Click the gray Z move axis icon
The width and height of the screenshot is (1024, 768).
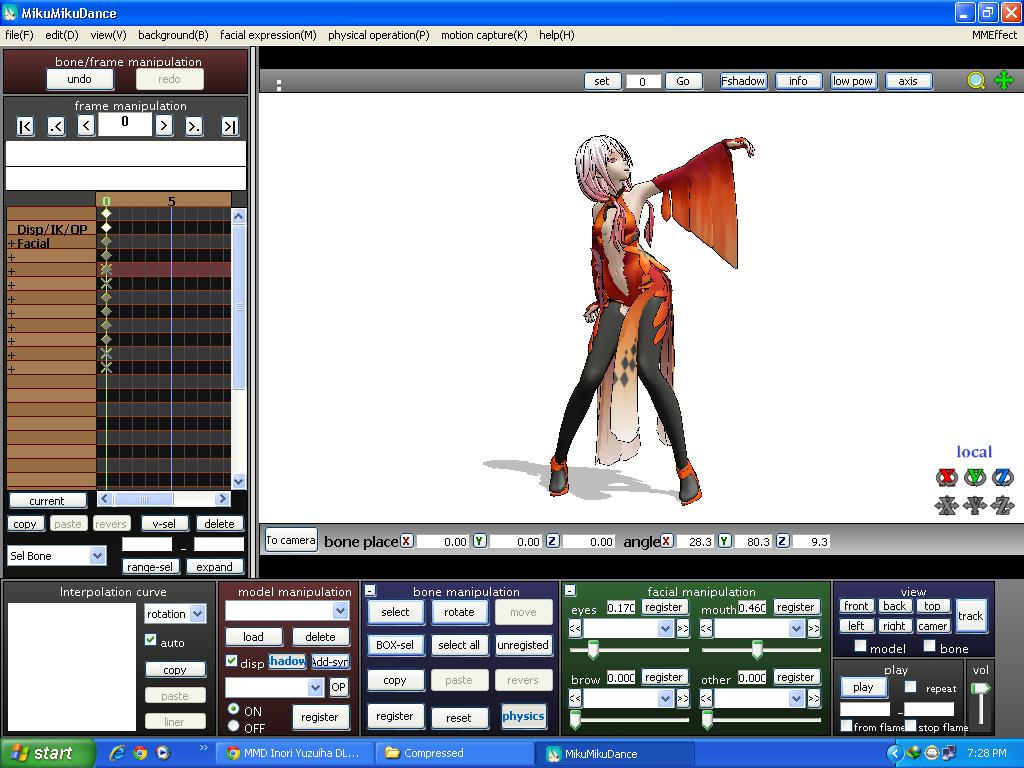[1002, 505]
